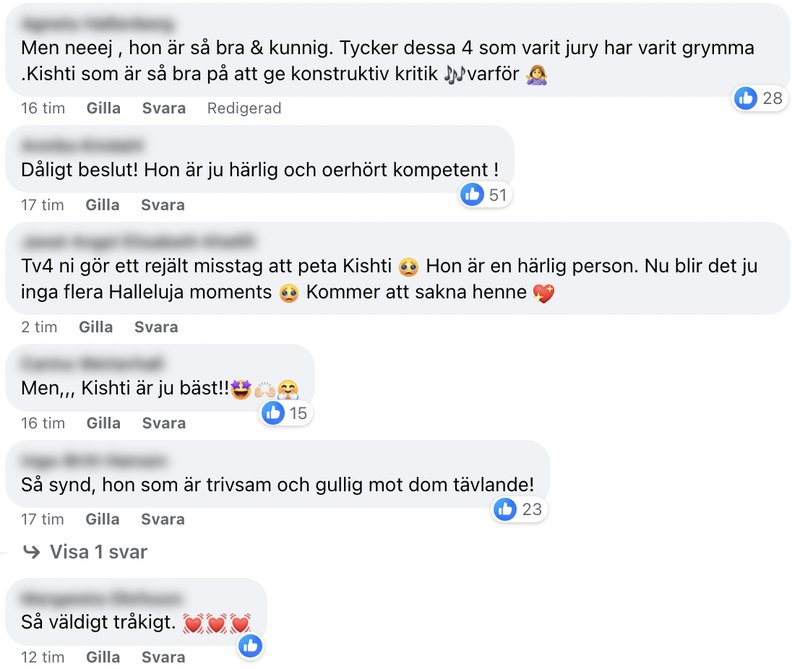Like the 'Tv4 ni gör' comment via Gilla
The image size is (800, 669).
click(x=96, y=327)
